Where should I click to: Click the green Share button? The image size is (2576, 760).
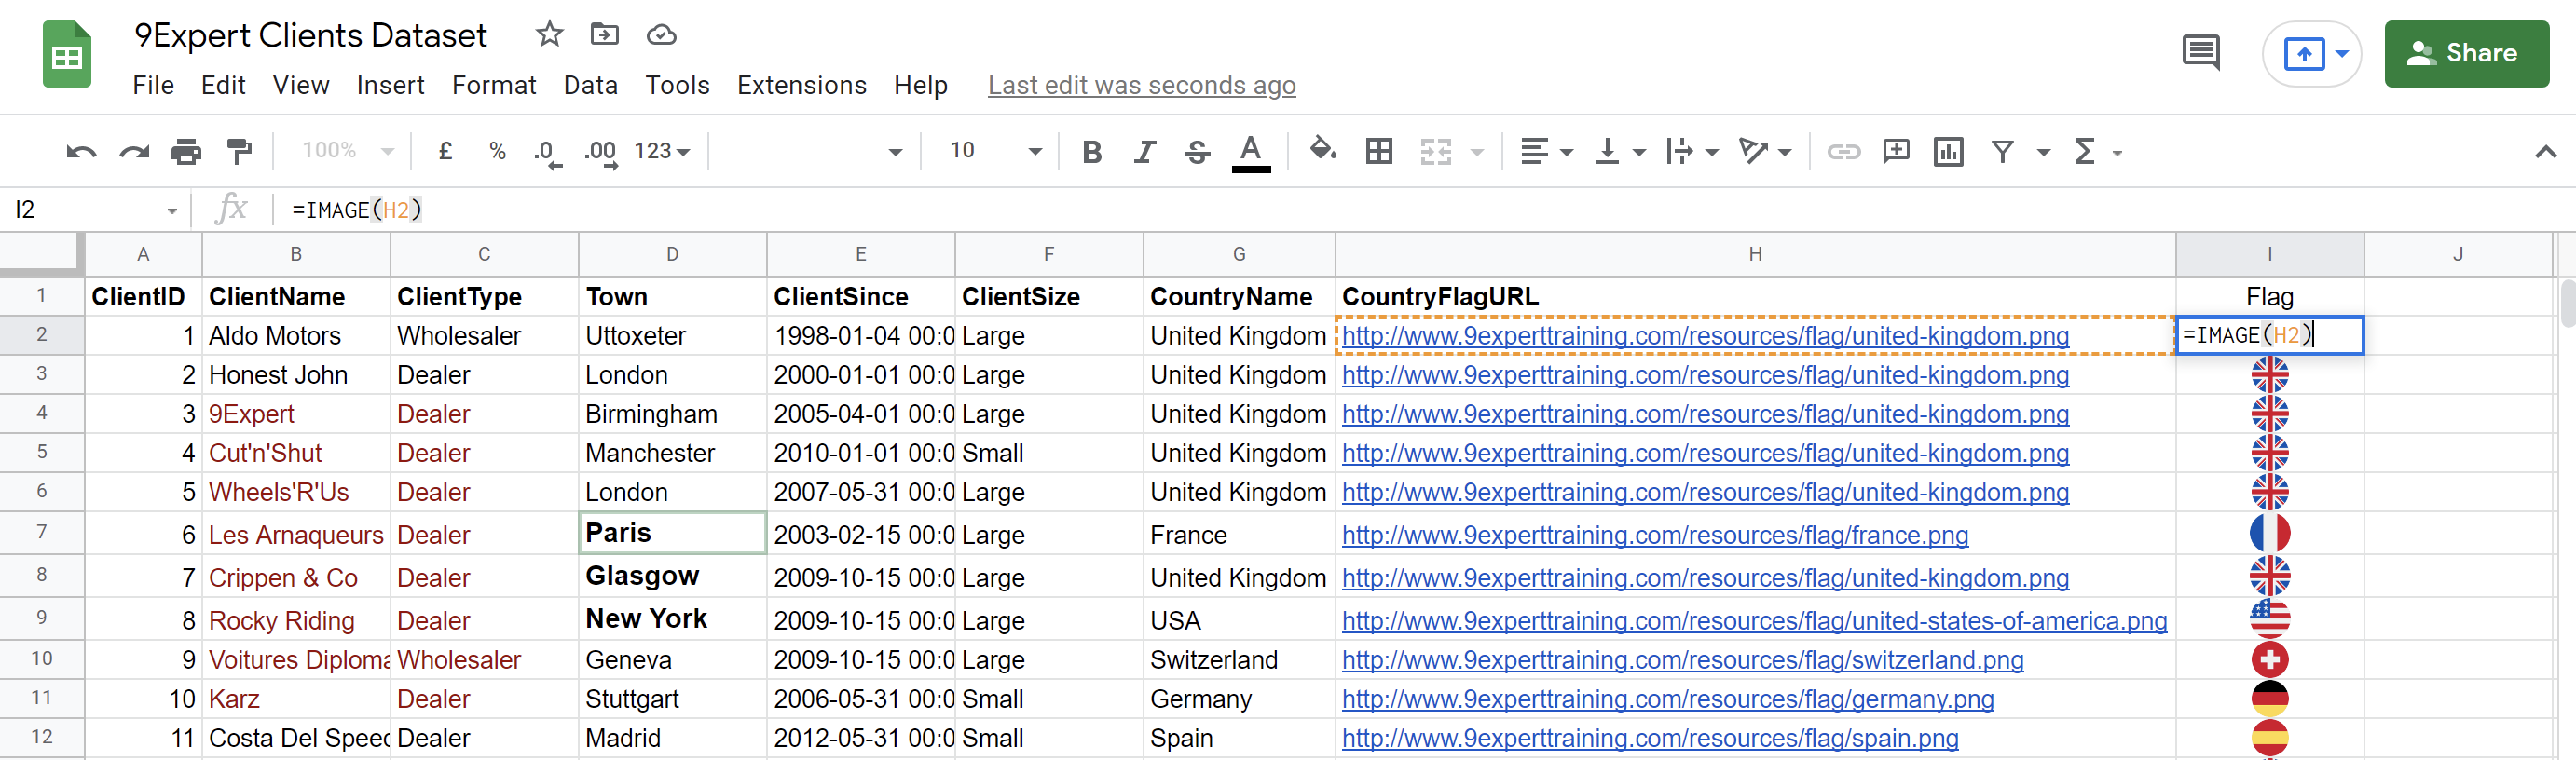[2466, 54]
